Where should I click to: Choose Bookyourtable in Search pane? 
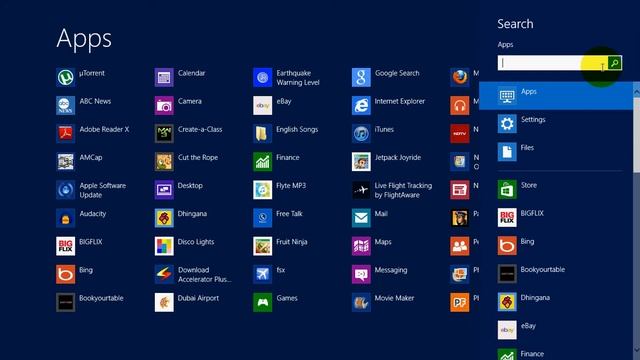tap(556, 274)
